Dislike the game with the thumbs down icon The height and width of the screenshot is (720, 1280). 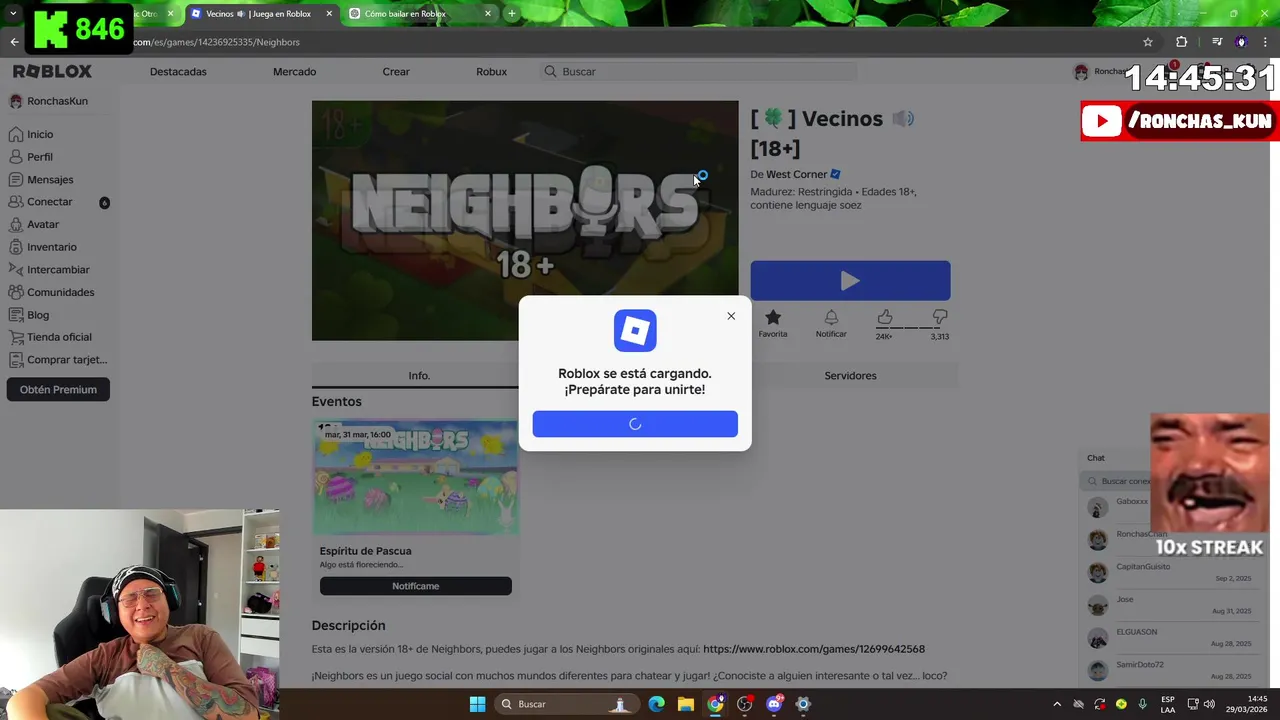(940, 317)
